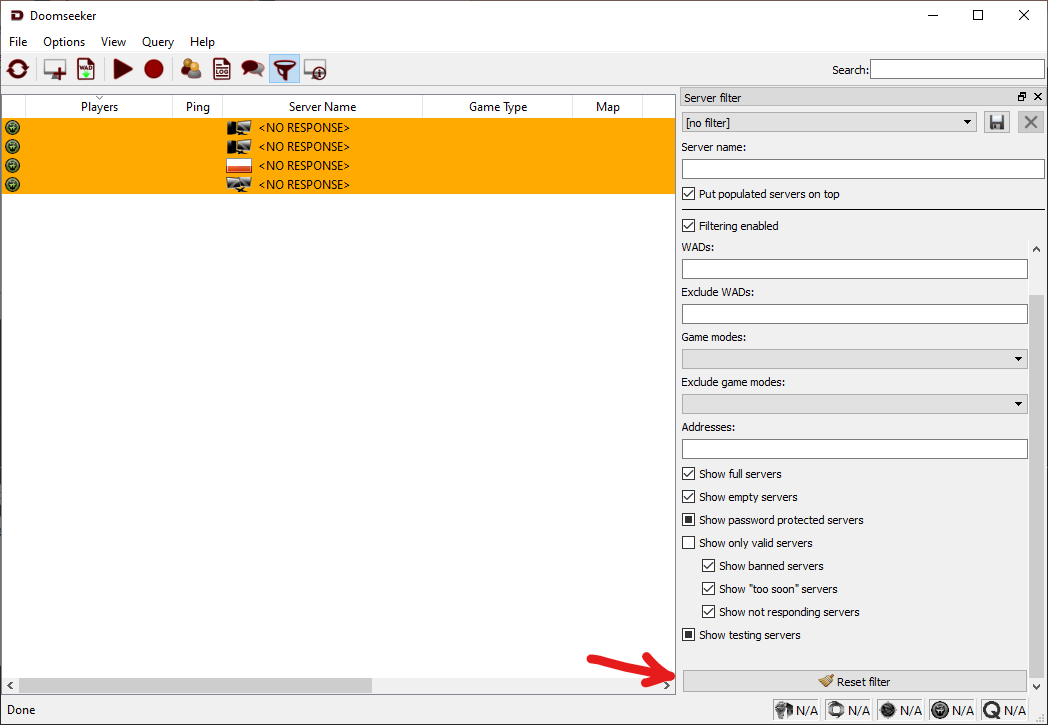Click the red Record circle icon
This screenshot has width=1048, height=725.
click(154, 69)
